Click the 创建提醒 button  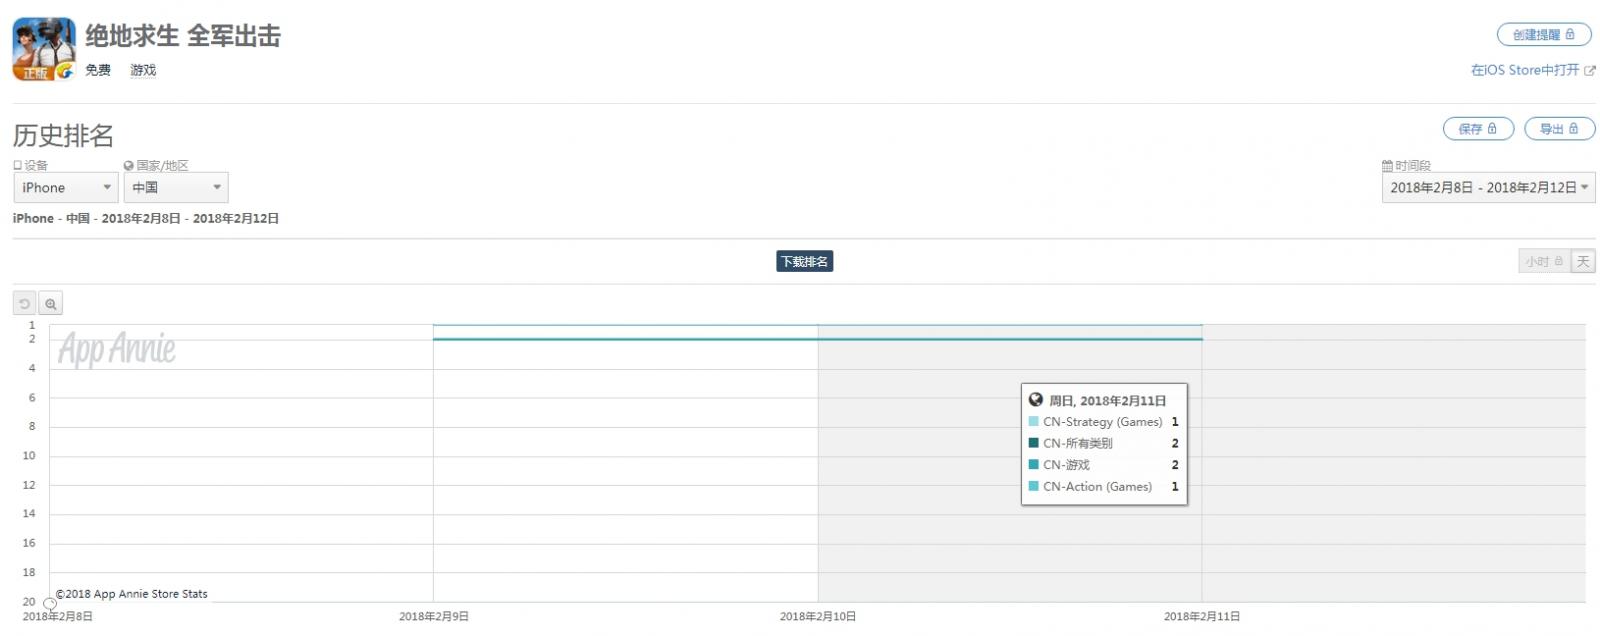(x=1543, y=35)
